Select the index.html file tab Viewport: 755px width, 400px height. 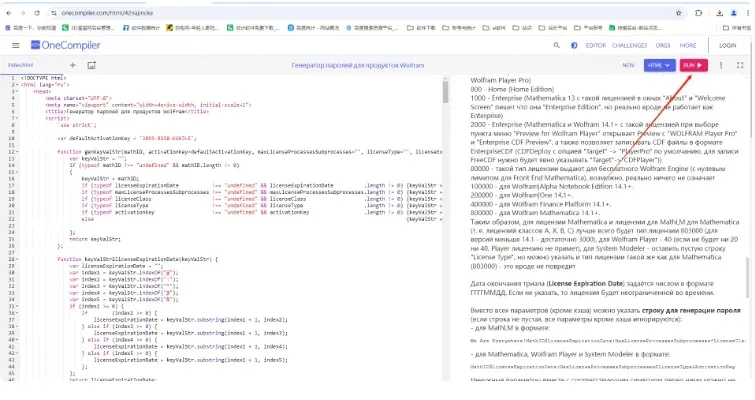pyautogui.click(x=21, y=65)
